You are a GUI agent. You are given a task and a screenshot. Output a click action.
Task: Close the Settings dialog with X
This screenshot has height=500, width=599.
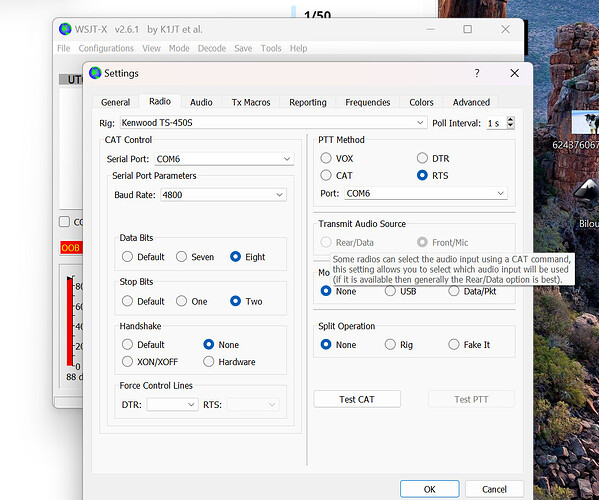click(514, 73)
